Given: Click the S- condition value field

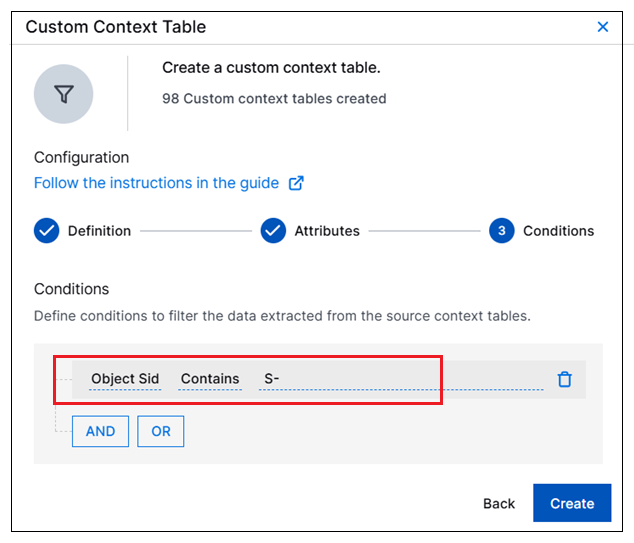Looking at the screenshot, I should tap(400, 379).
